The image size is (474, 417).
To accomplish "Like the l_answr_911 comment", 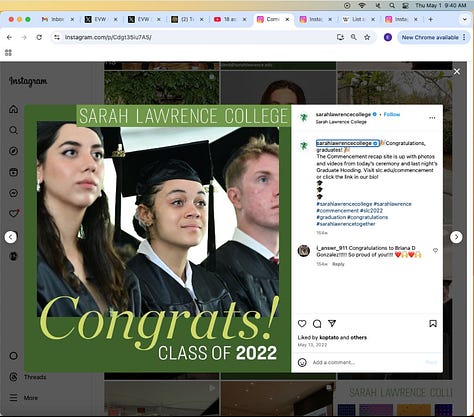I will [435, 250].
